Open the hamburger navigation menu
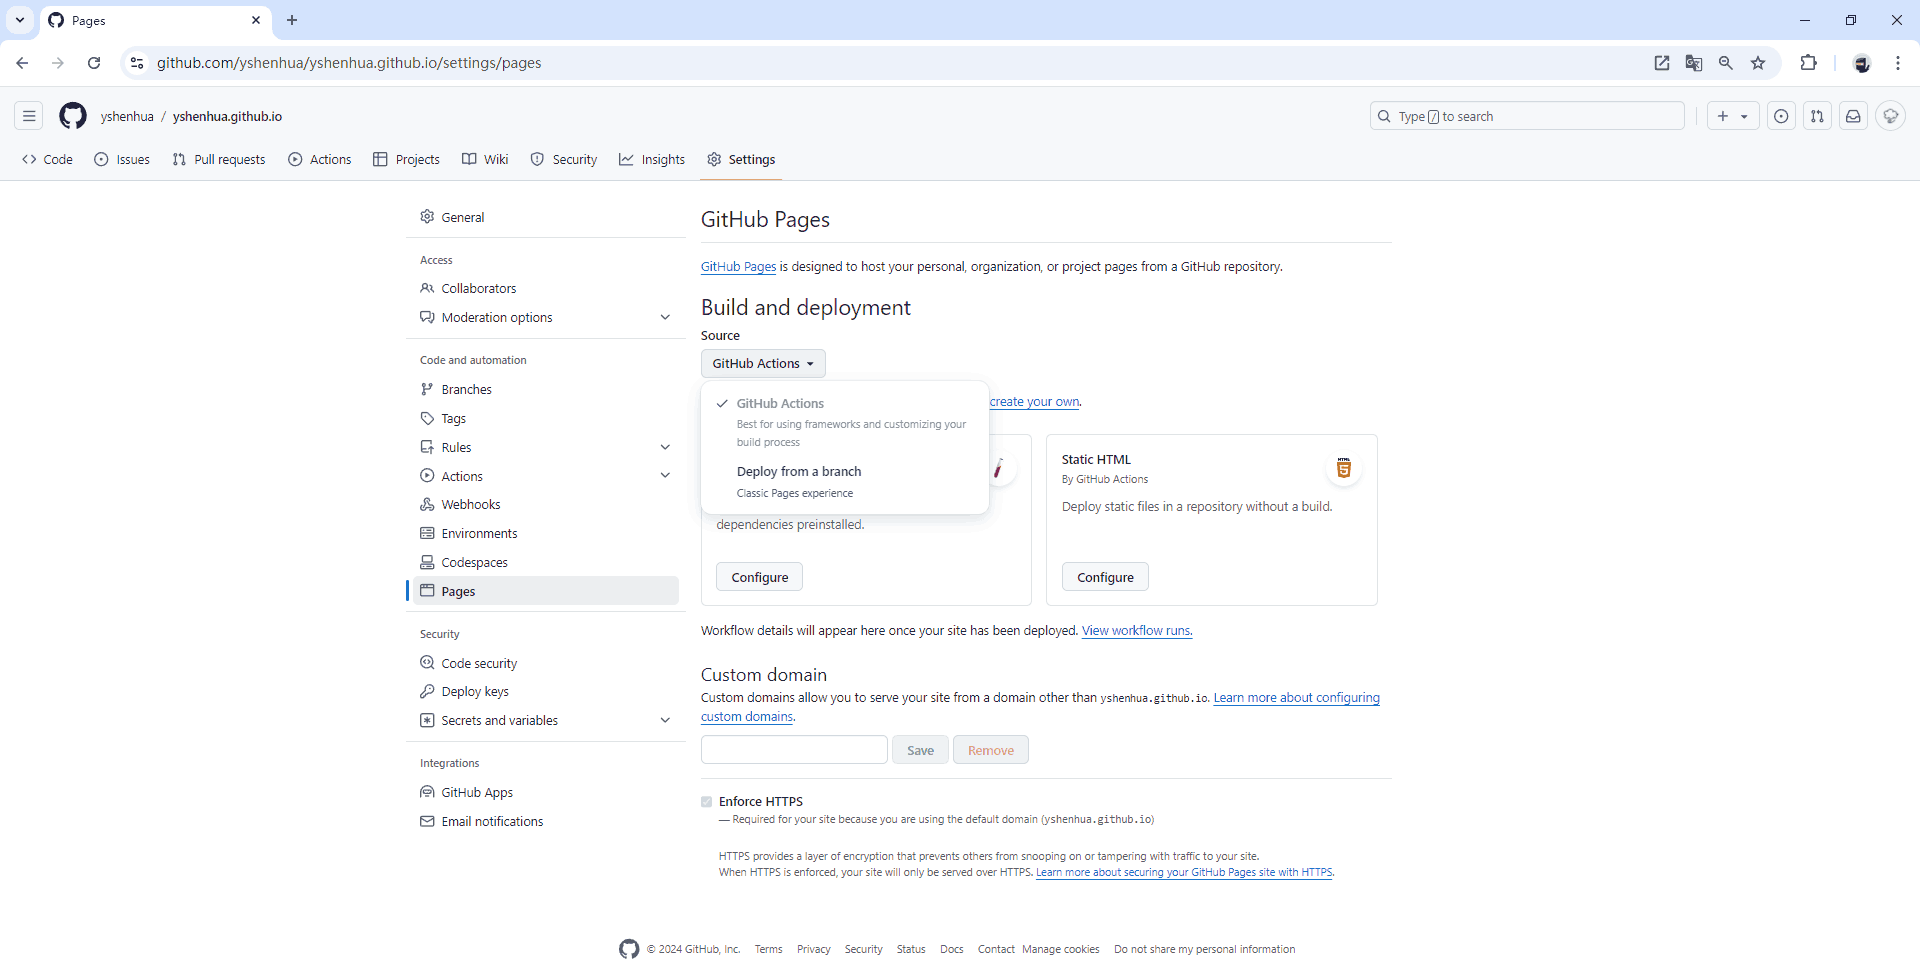 click(29, 116)
